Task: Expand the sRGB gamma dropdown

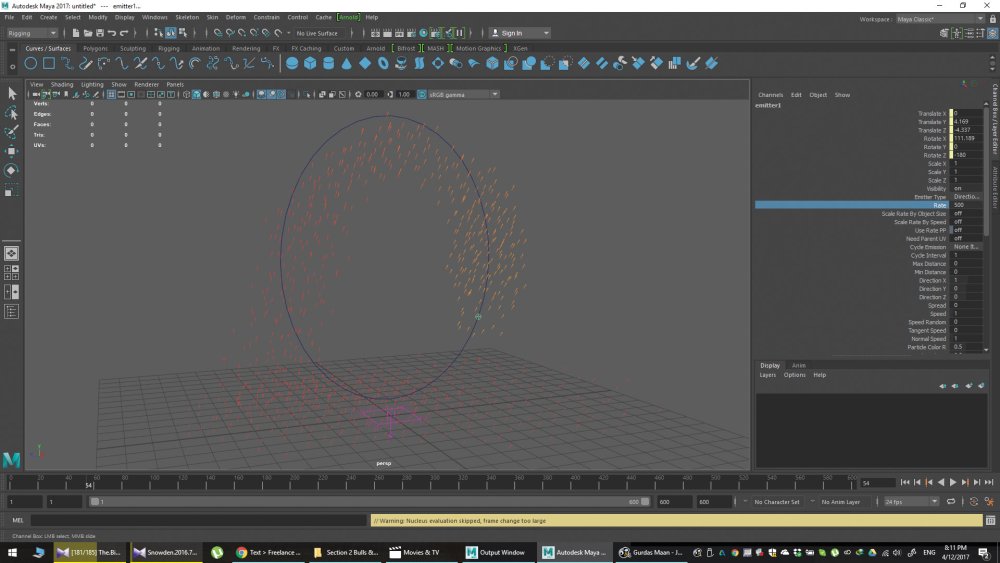Action: click(x=458, y=94)
